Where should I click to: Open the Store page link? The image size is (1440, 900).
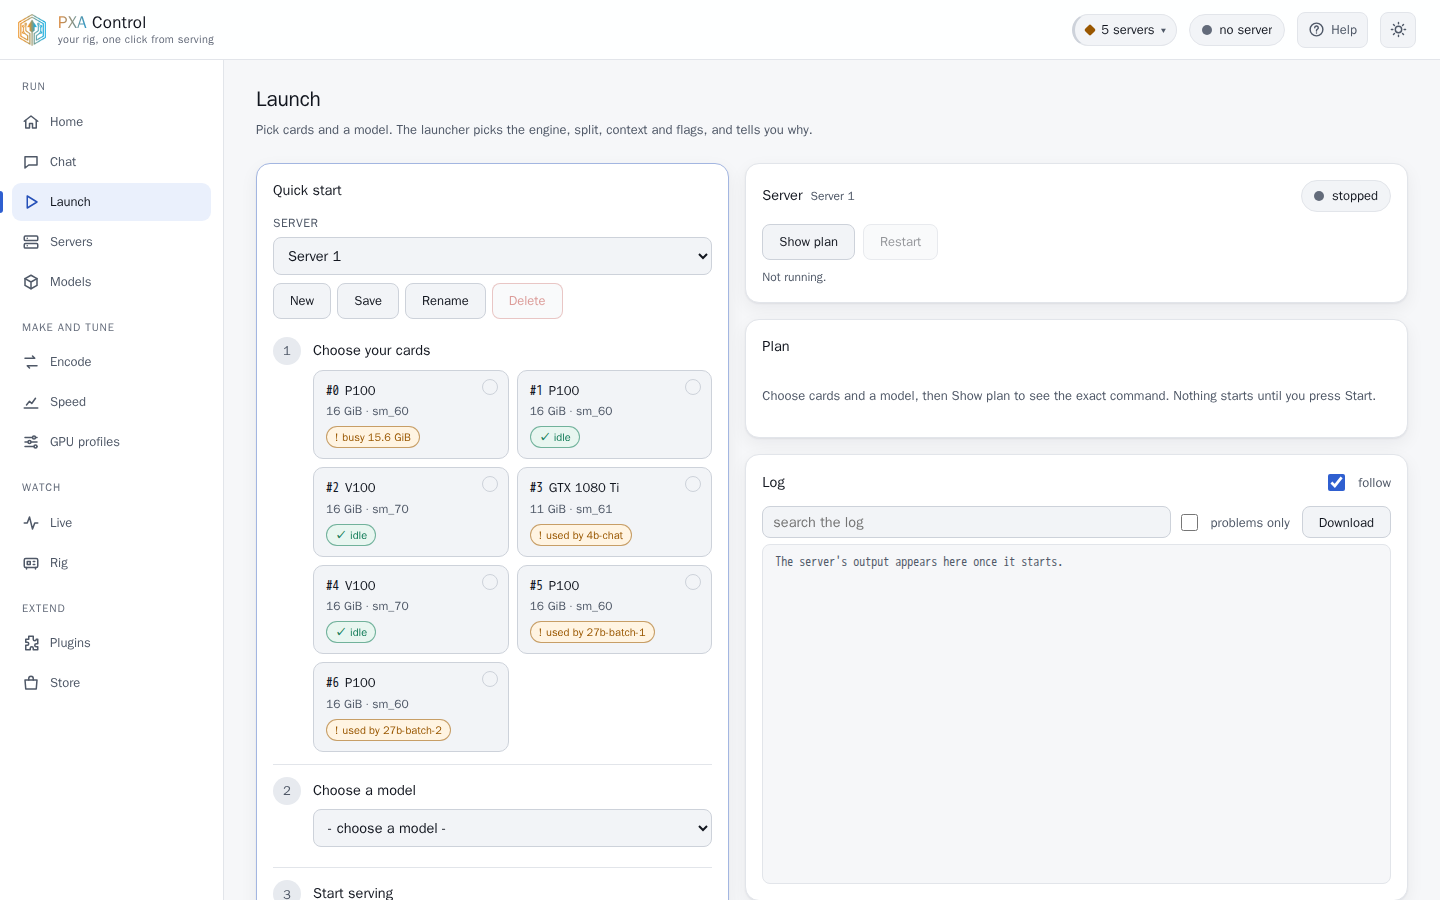pos(112,683)
